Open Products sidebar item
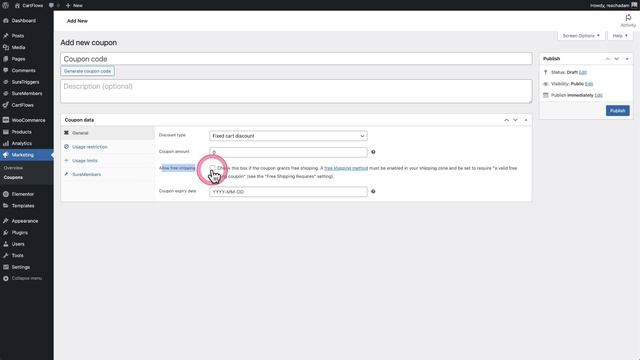The width and height of the screenshot is (640, 360). (21, 132)
